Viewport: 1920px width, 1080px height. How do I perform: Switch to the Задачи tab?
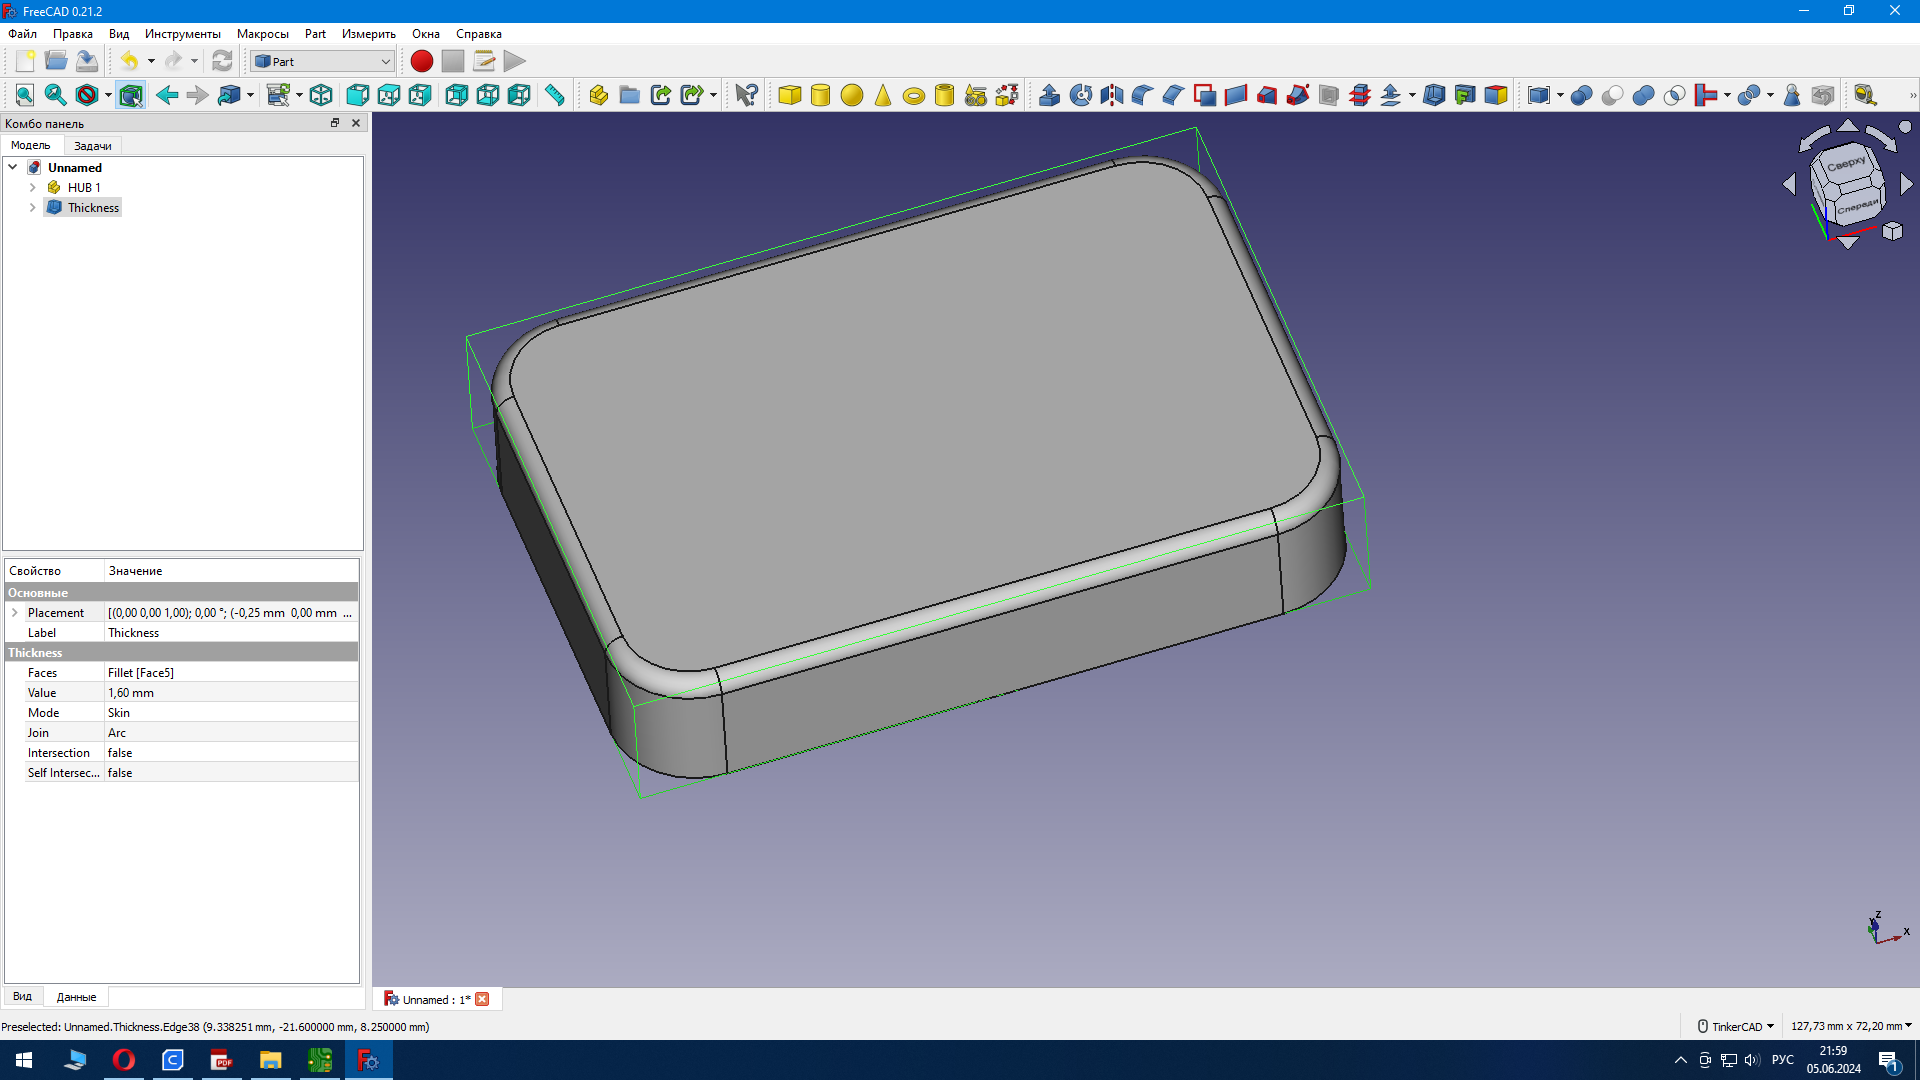(x=93, y=145)
